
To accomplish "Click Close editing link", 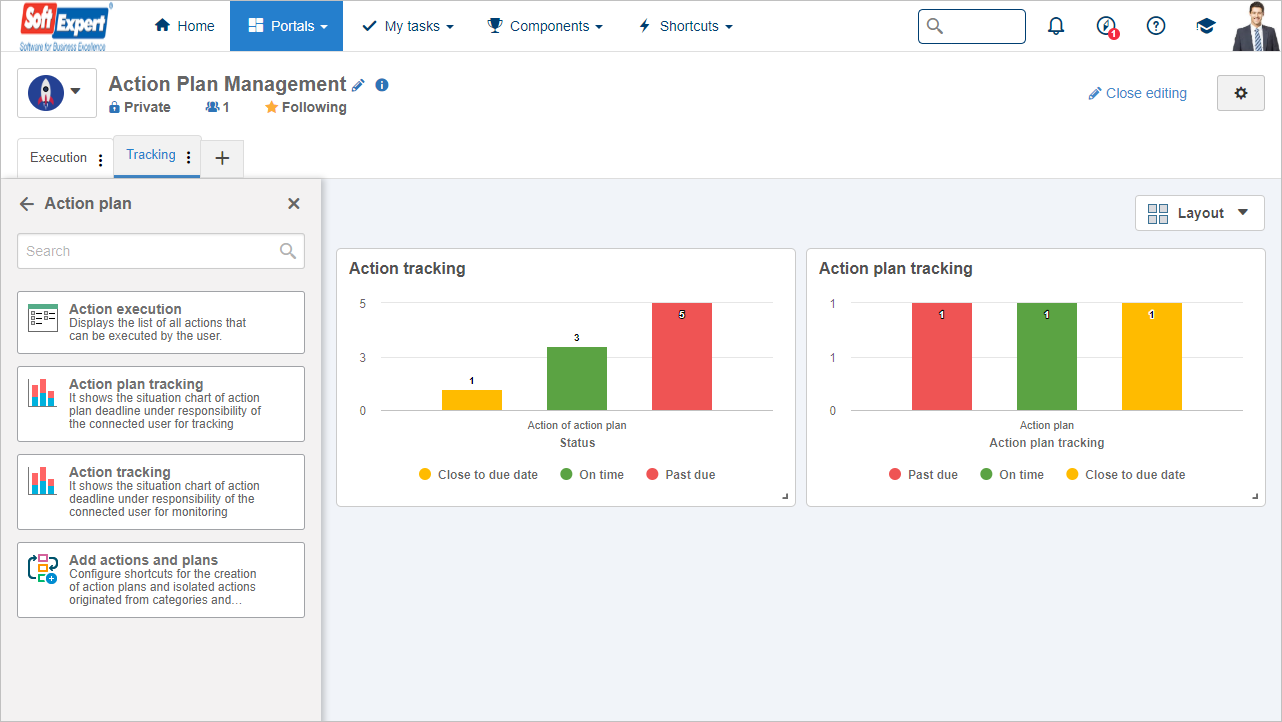I will click(x=1138, y=93).
